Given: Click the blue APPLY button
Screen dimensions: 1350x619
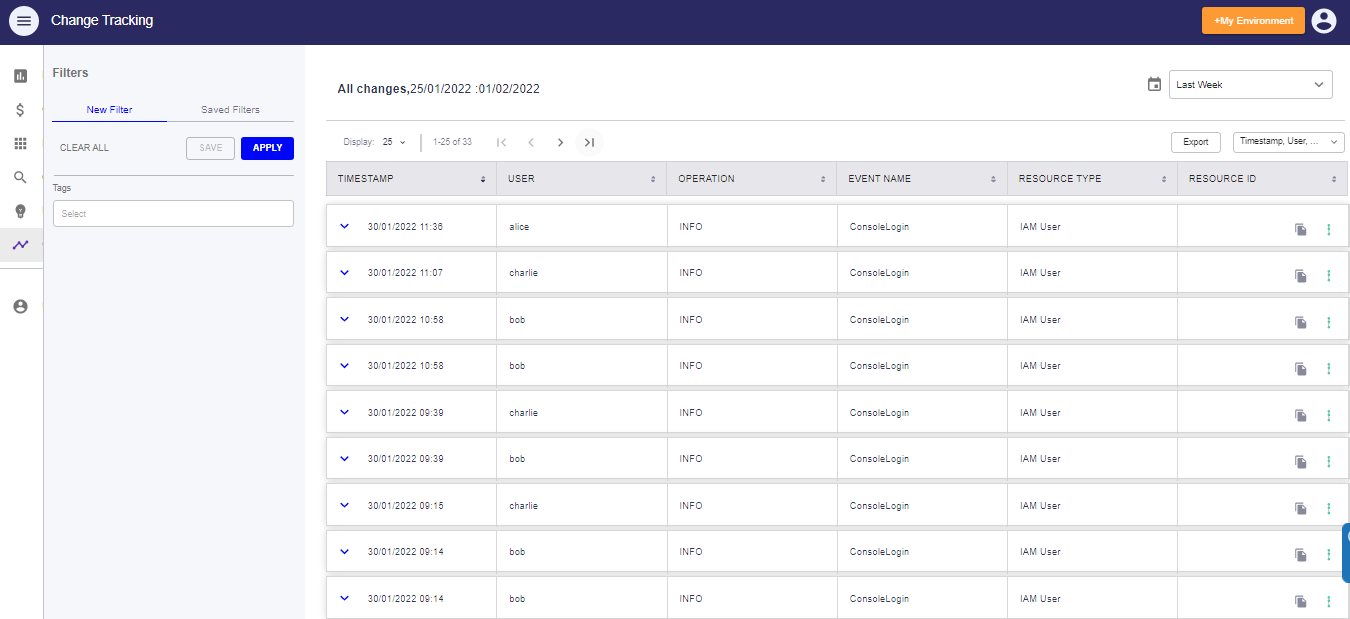Looking at the screenshot, I should pyautogui.click(x=267, y=148).
